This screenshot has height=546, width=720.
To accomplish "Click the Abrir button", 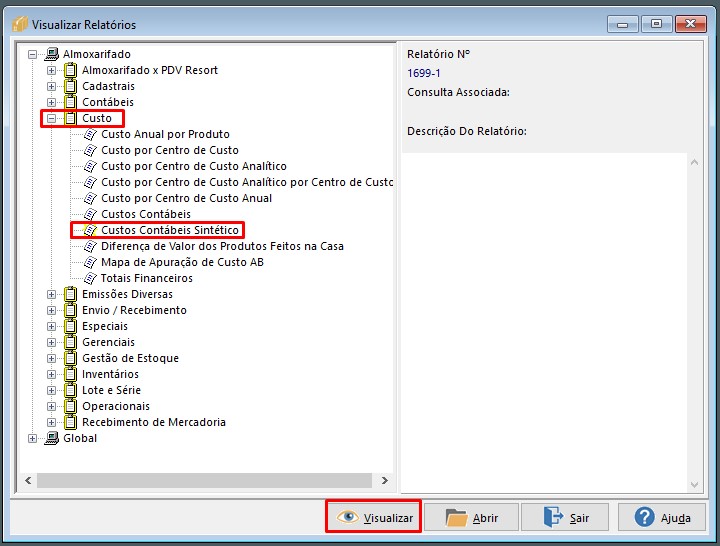I will [472, 517].
